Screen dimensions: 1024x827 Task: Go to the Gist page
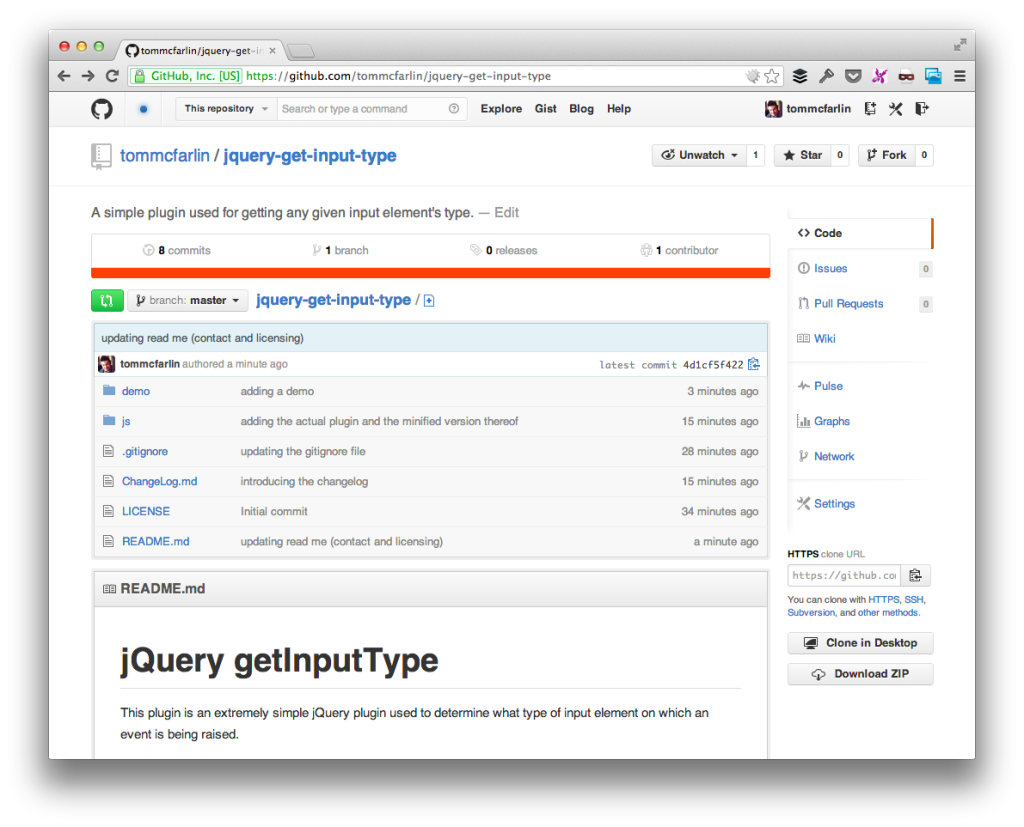[x=545, y=108]
